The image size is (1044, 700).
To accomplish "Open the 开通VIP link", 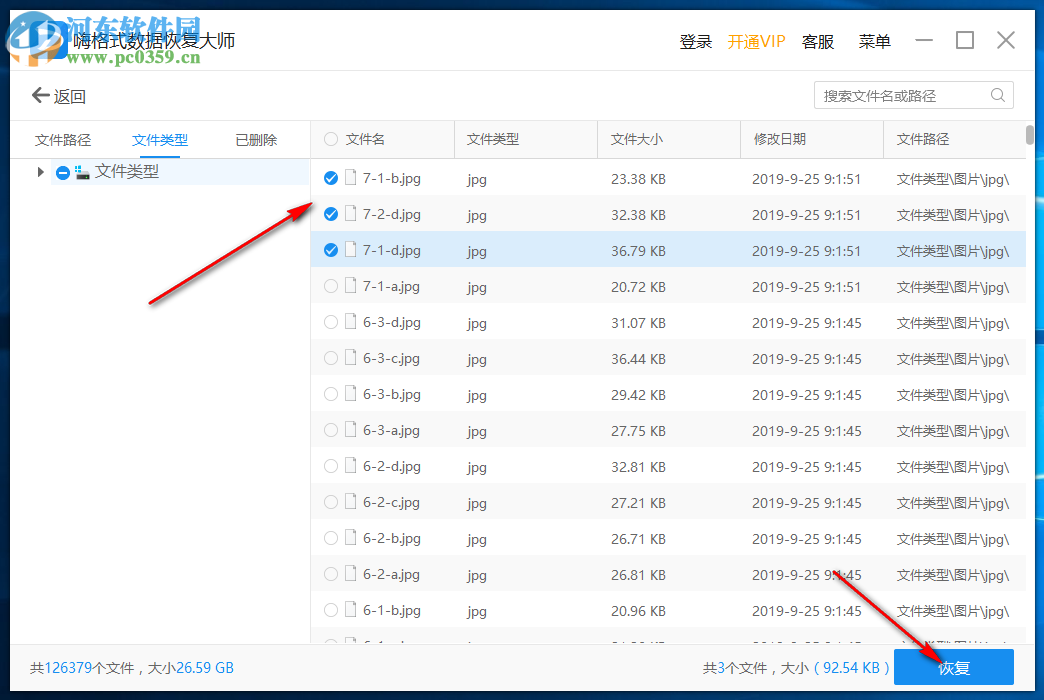I will (x=757, y=41).
